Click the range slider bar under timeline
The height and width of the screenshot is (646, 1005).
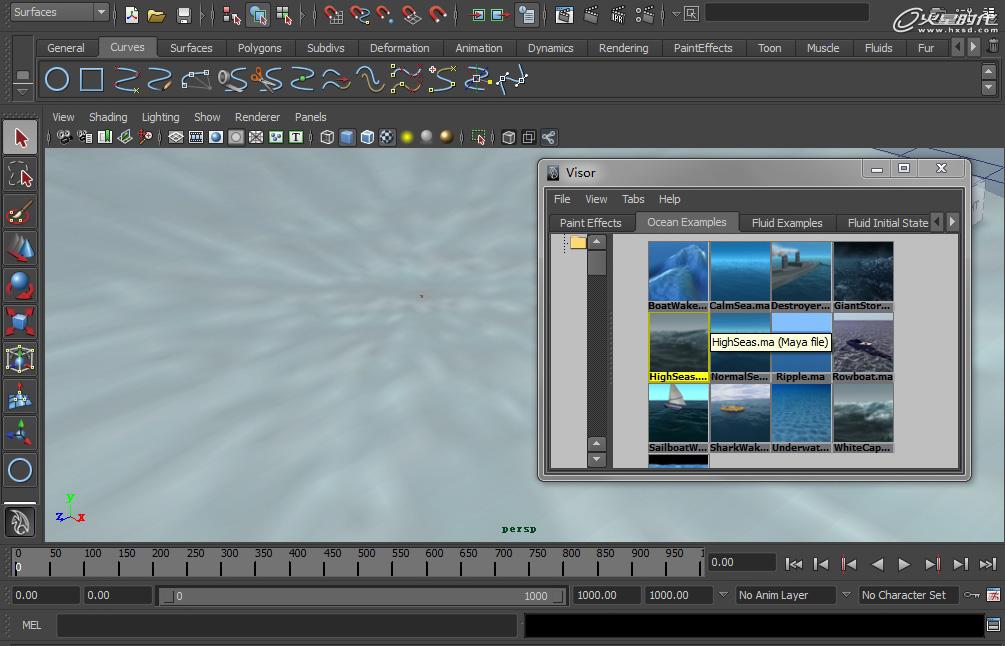(360, 596)
